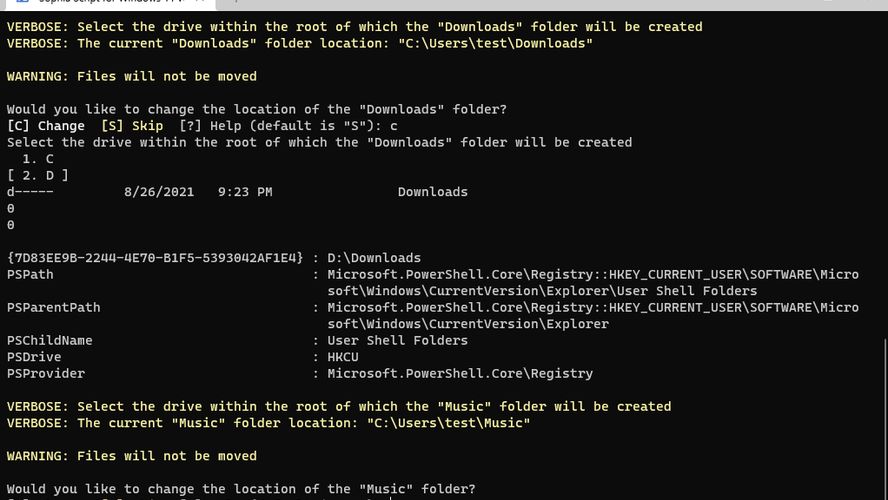Screen dimensions: 888x500
Task: Click the "Microsoft.PowerShell.Core\Registry" PSProvider value
Action: point(460,373)
